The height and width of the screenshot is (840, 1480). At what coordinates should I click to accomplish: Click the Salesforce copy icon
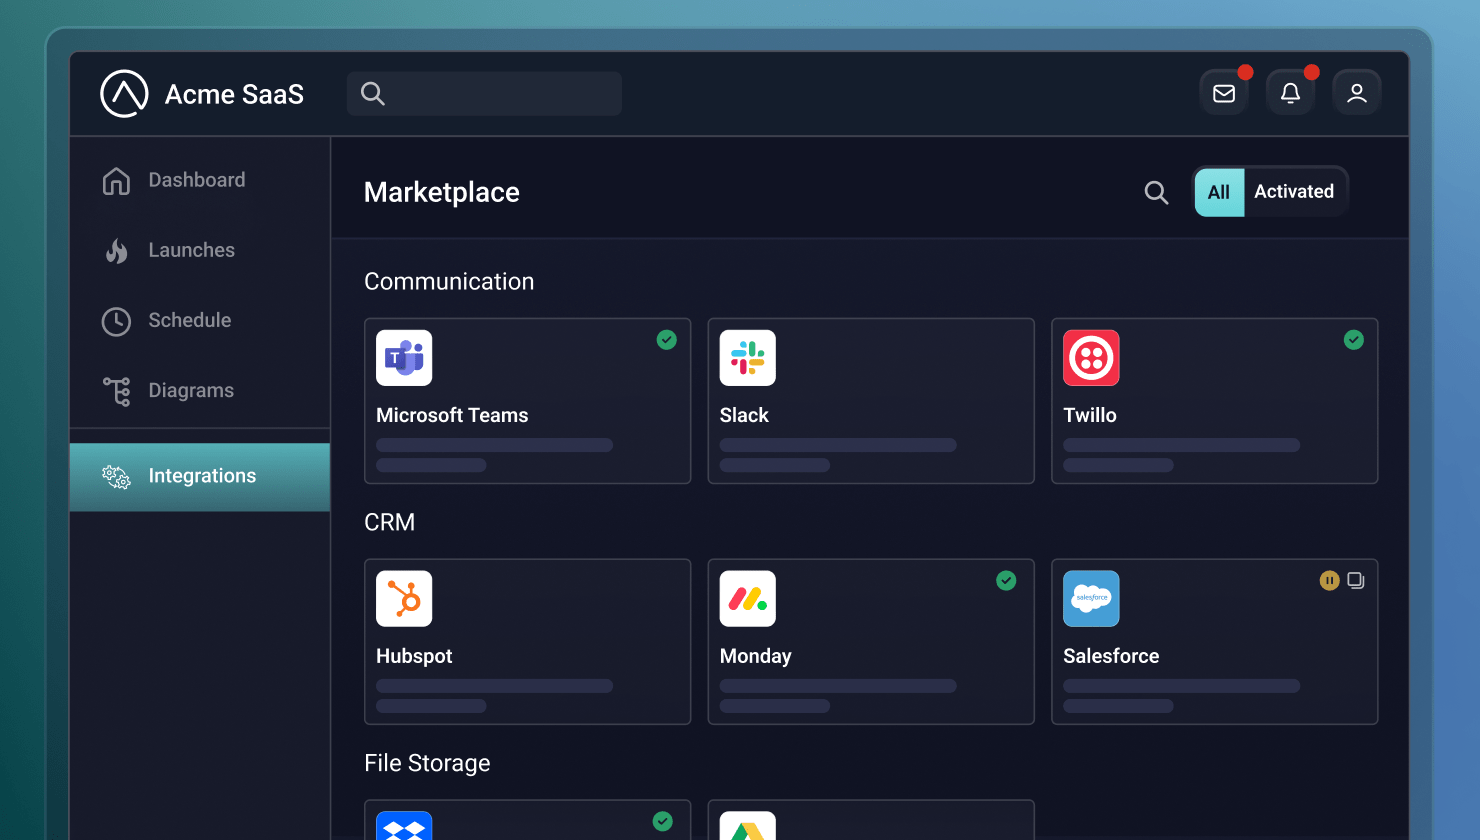pyautogui.click(x=1356, y=581)
